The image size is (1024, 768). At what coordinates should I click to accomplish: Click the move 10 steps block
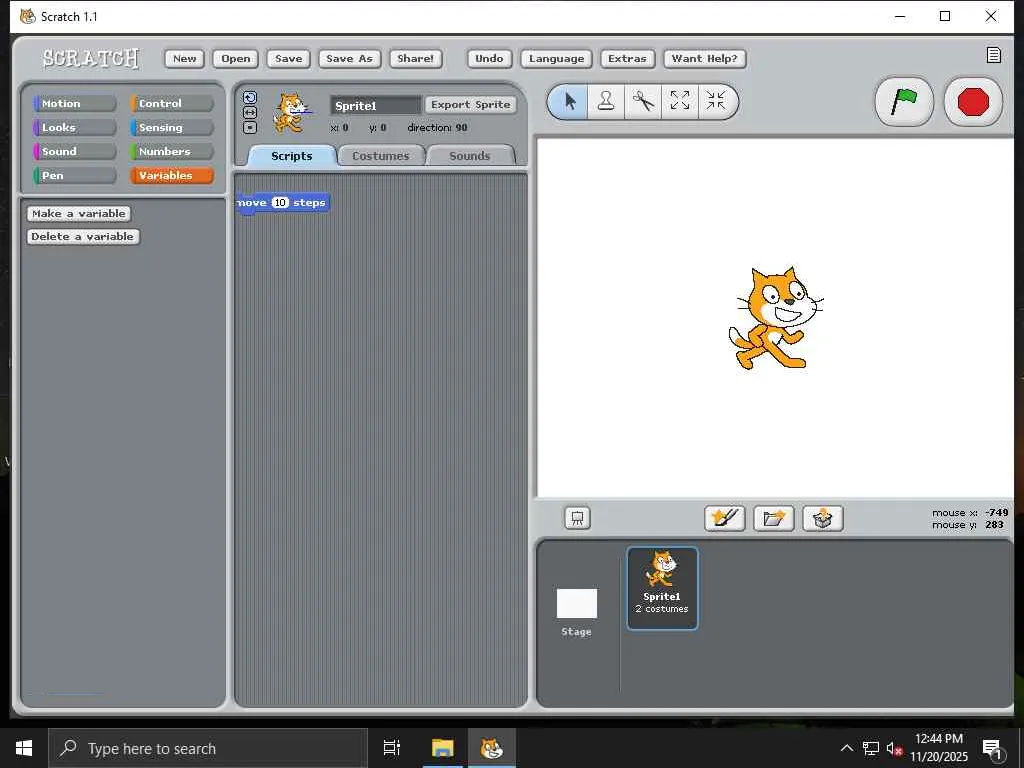283,202
